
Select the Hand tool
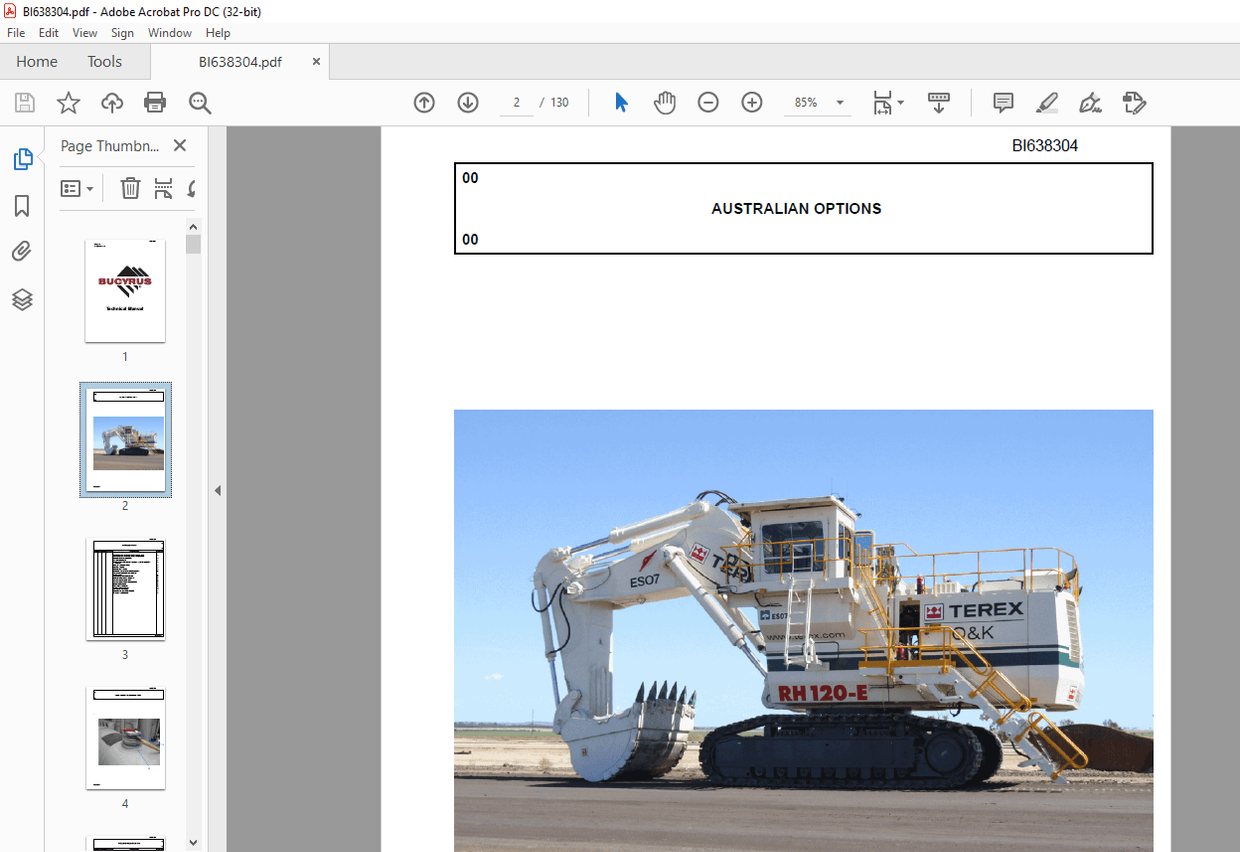click(x=664, y=102)
